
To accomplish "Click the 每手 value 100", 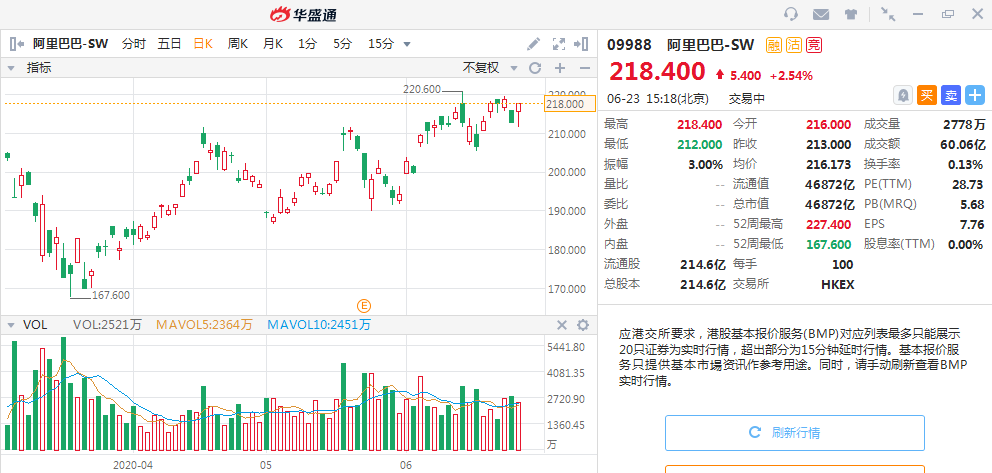I will pos(843,264).
